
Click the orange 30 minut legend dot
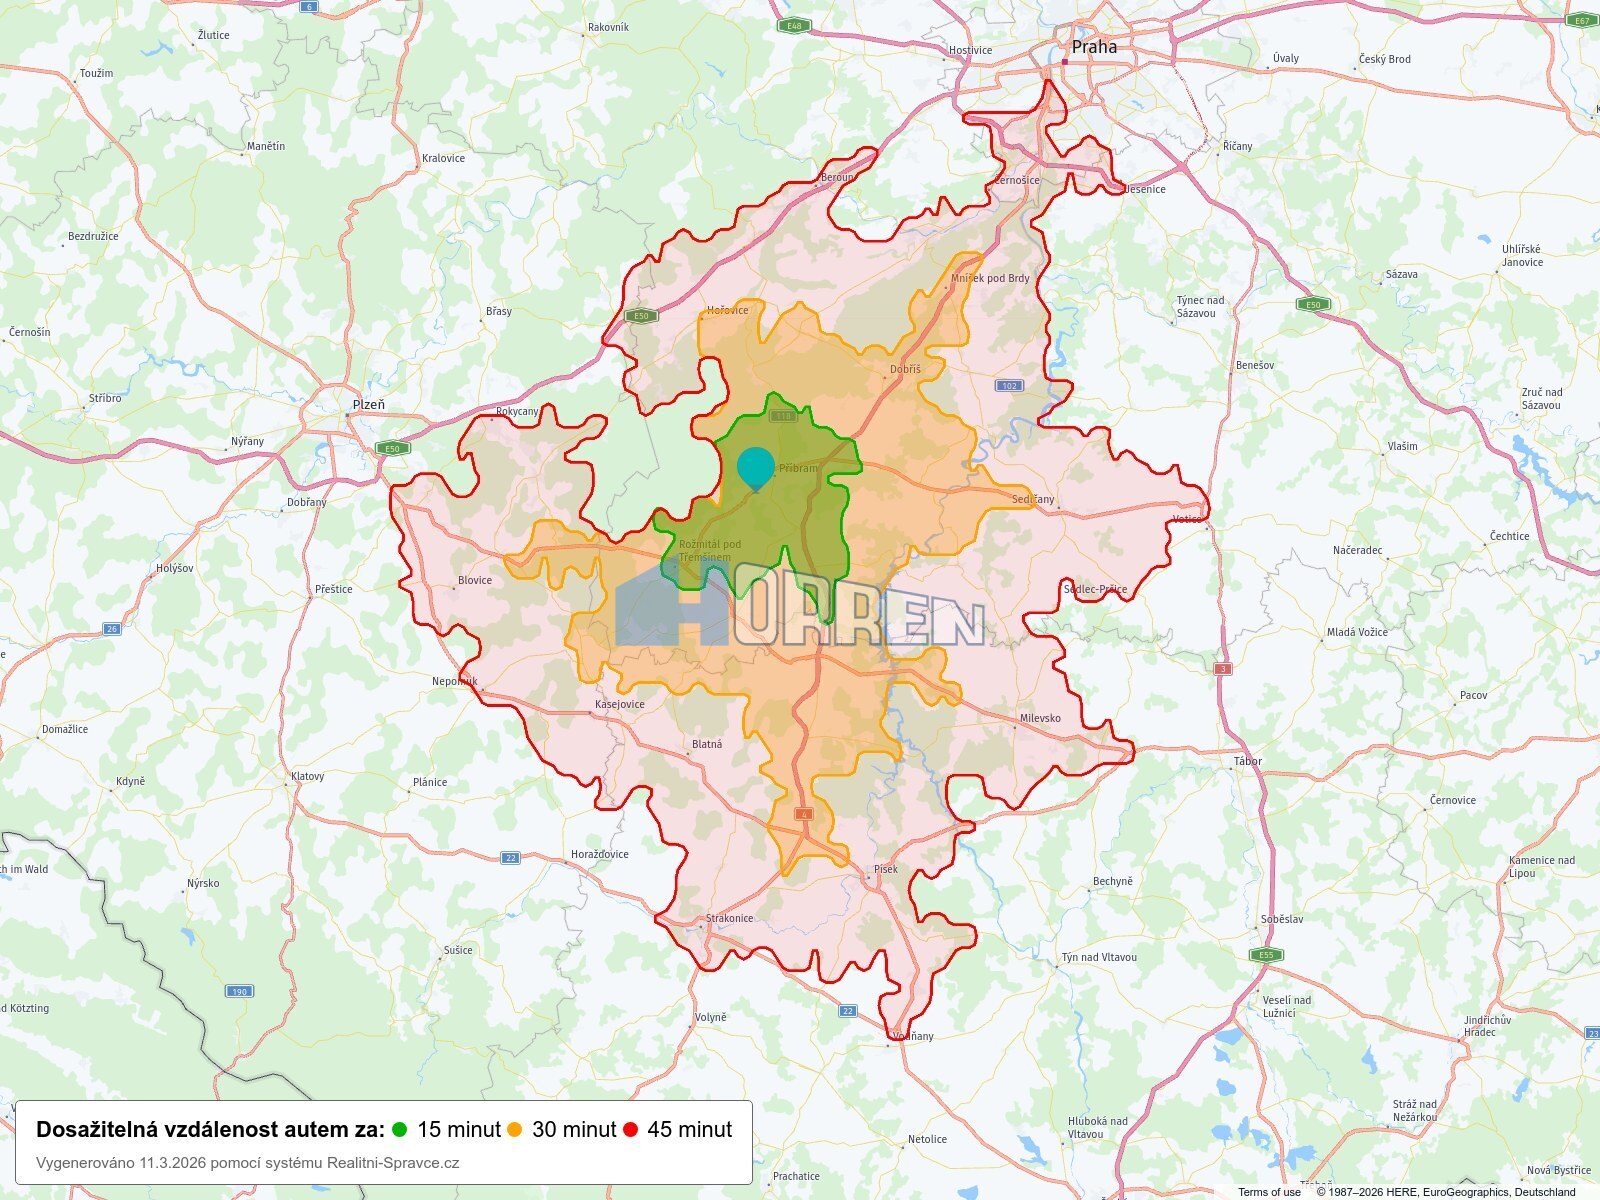point(515,1130)
